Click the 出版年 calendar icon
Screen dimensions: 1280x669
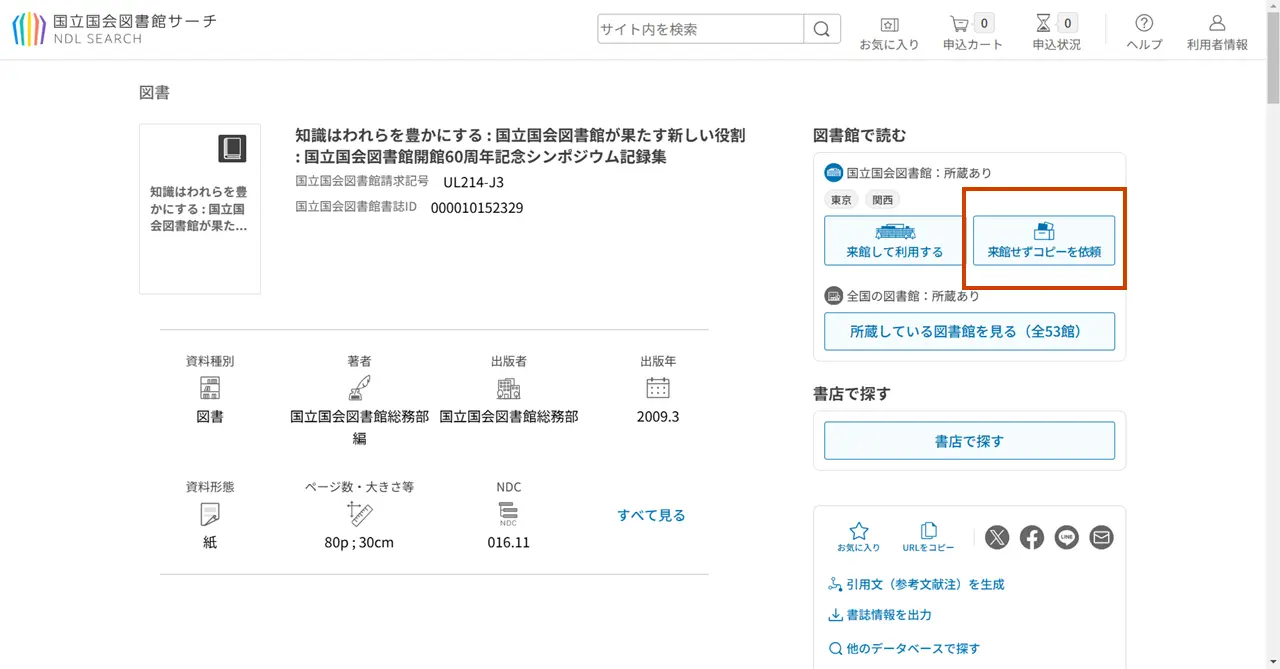(658, 388)
